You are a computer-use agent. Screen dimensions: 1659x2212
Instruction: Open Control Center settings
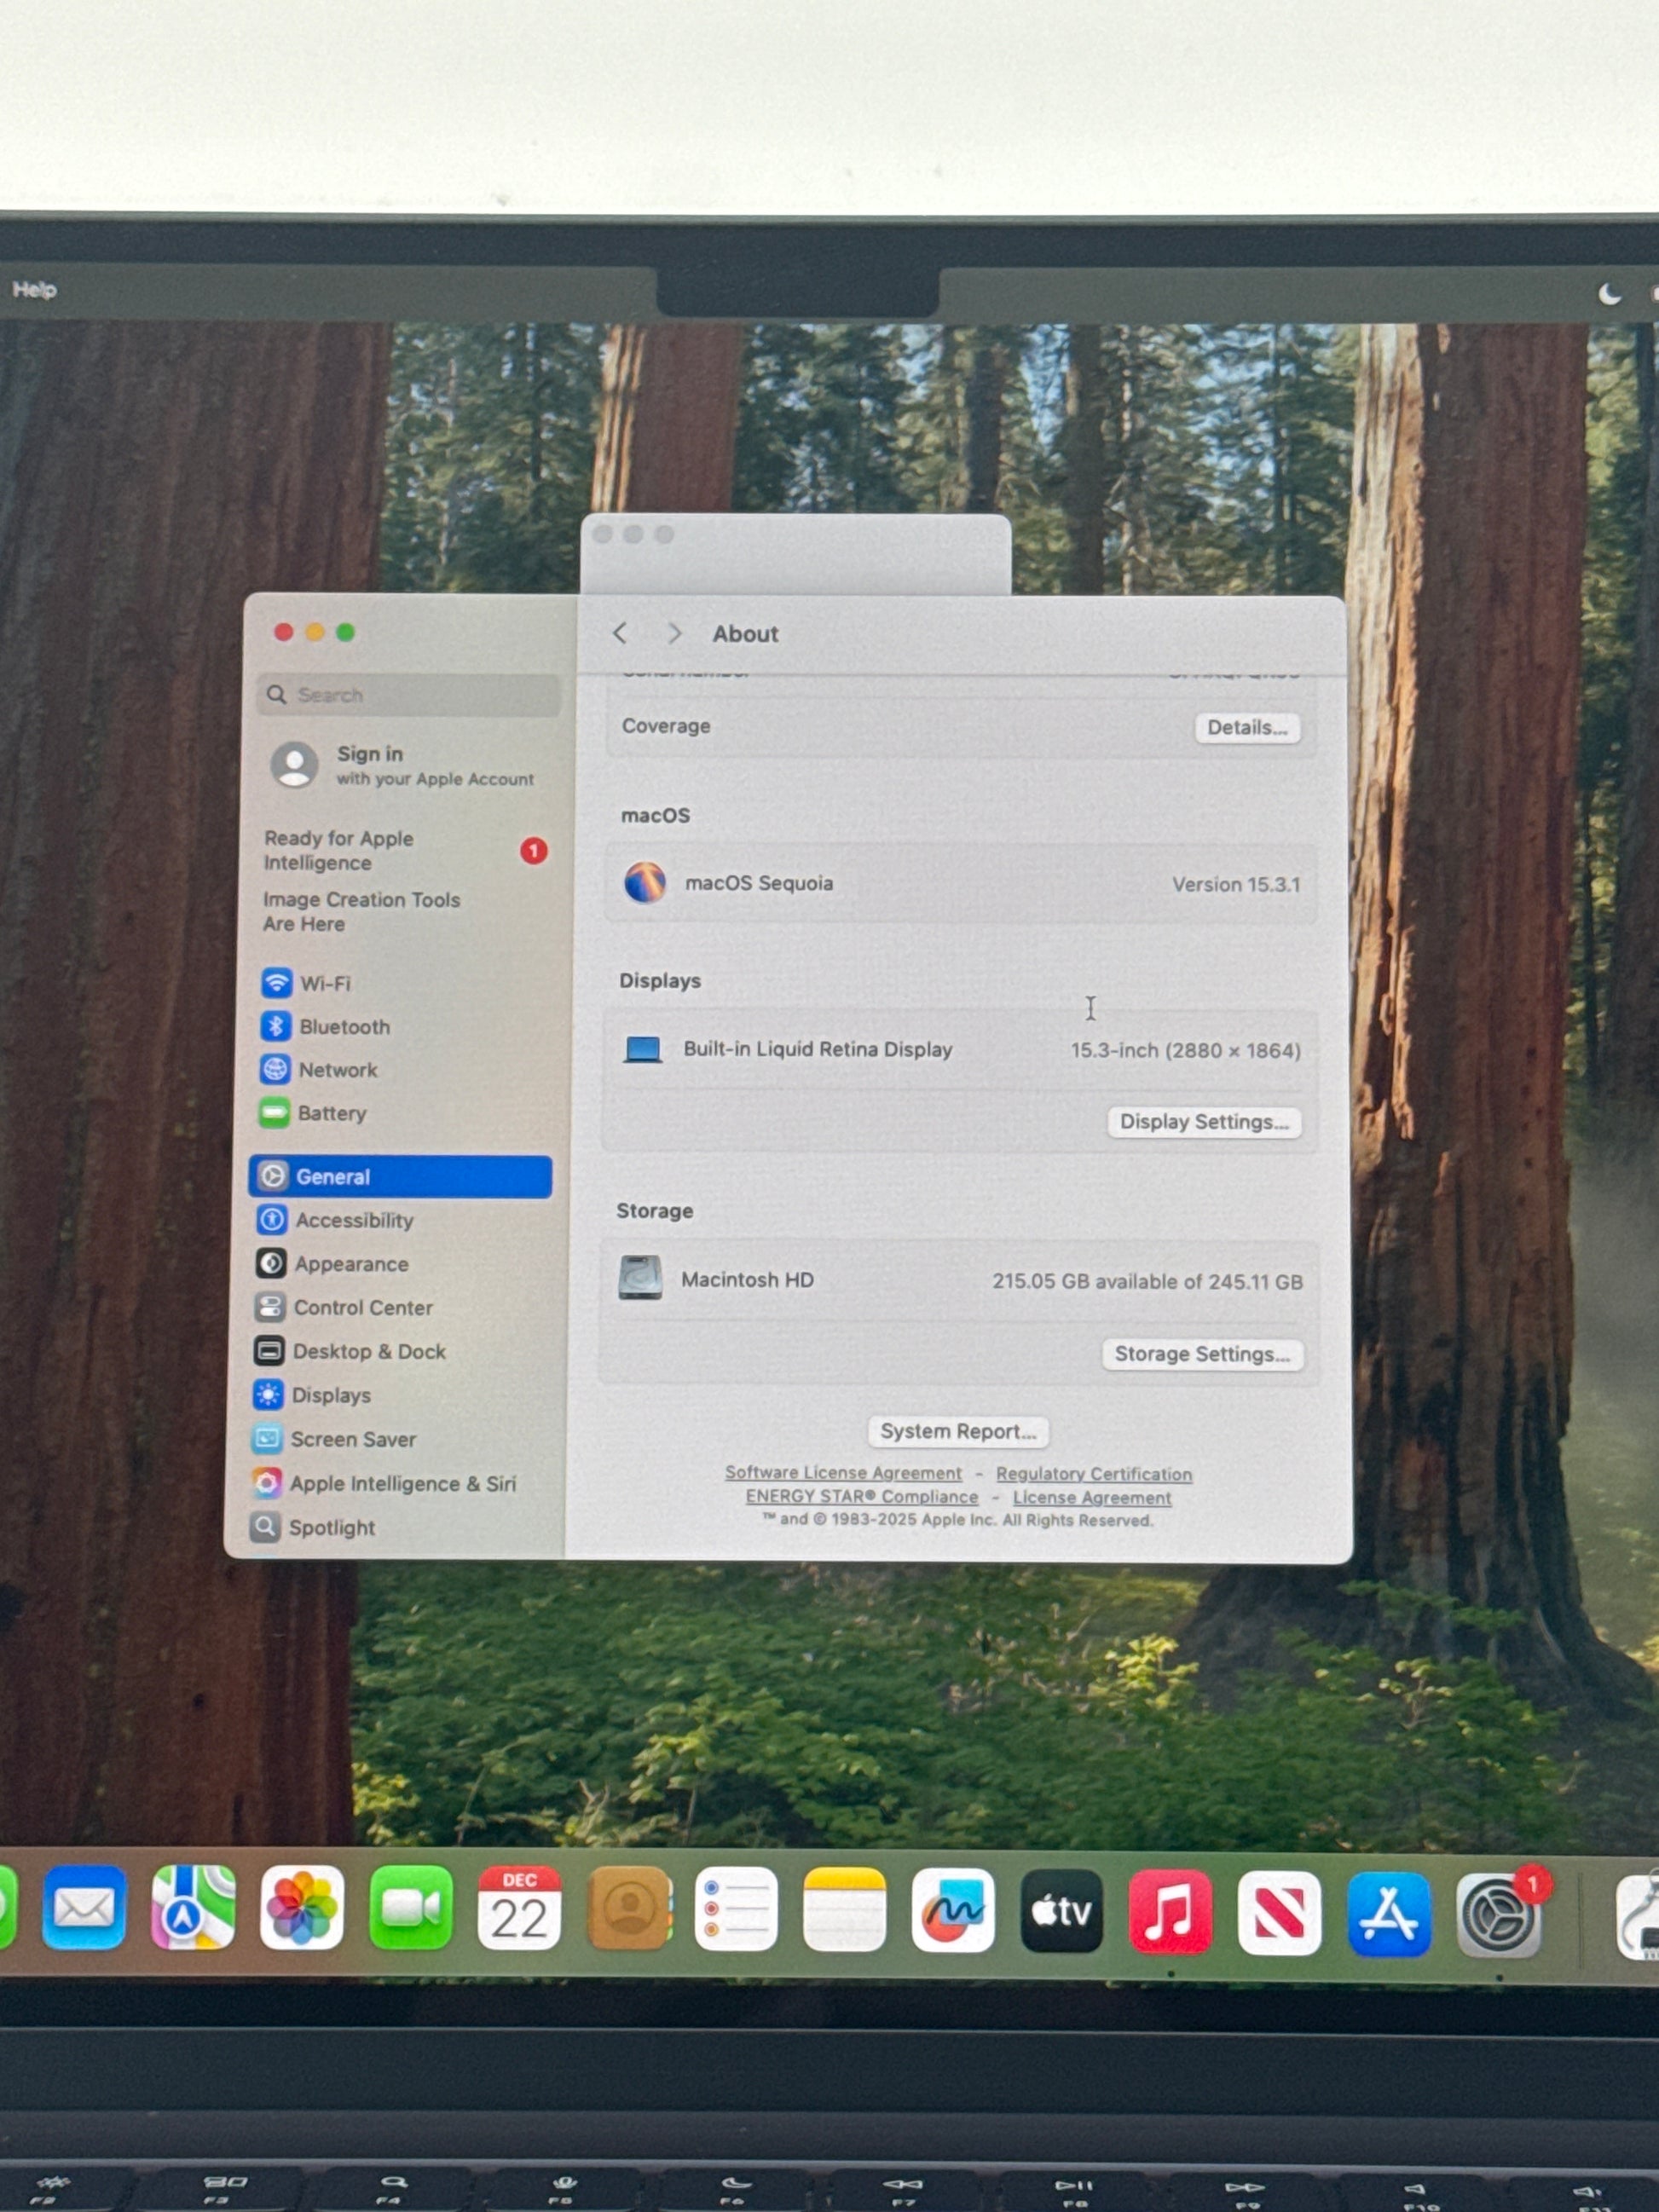(362, 1307)
